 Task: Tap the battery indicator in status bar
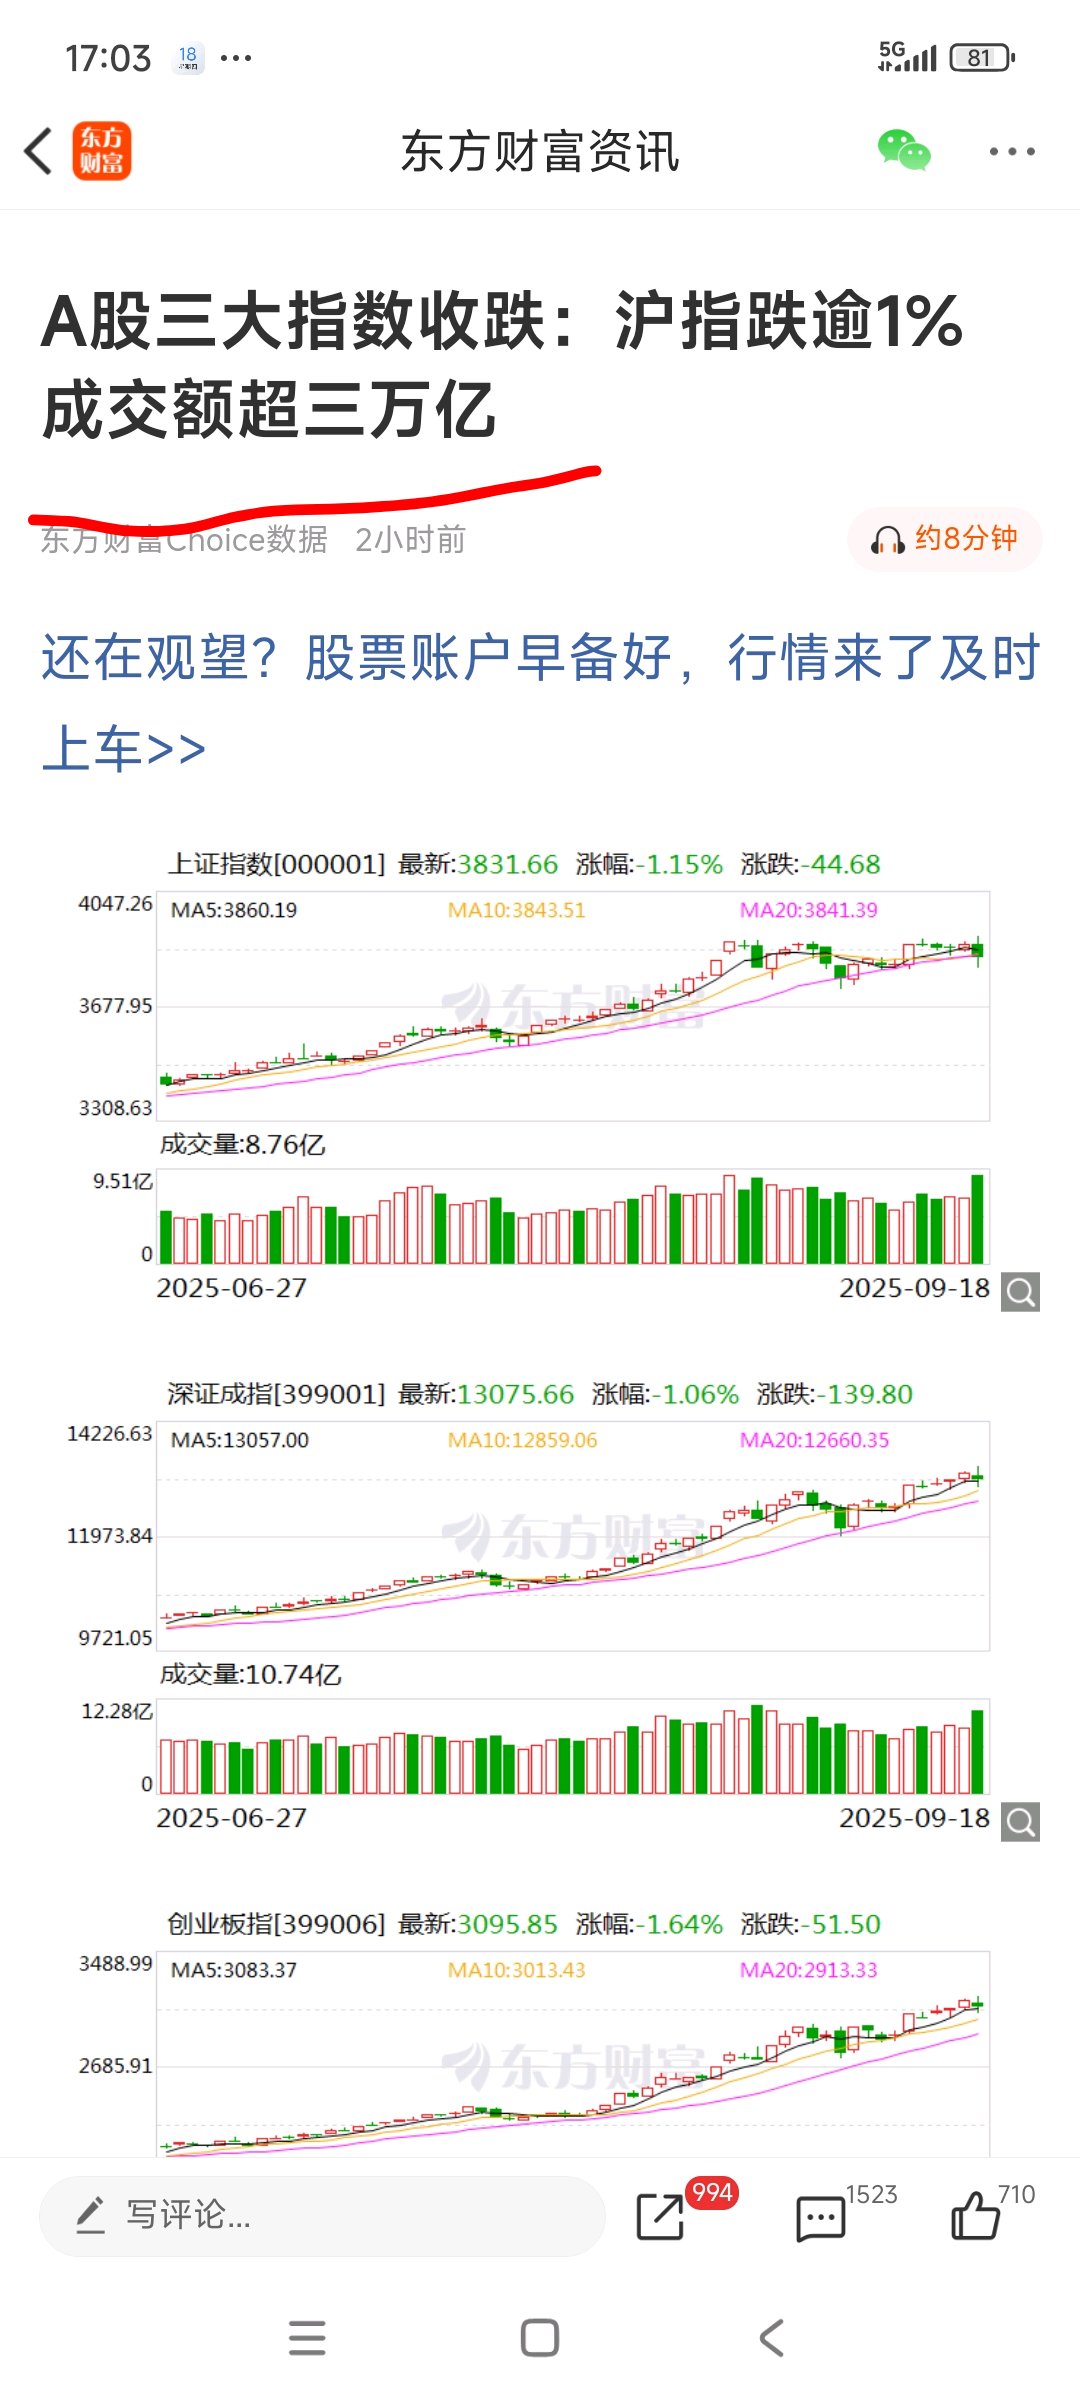[x=982, y=58]
